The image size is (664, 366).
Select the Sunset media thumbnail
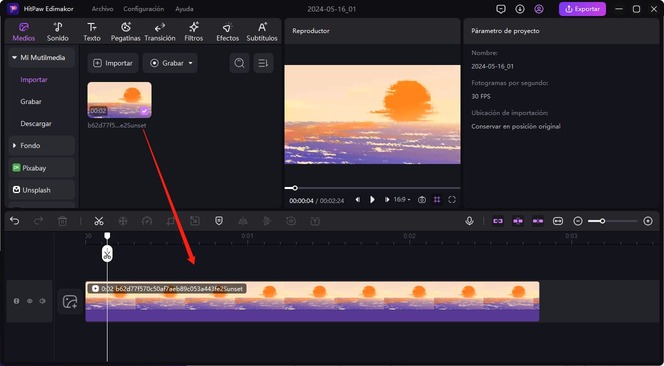[x=119, y=100]
